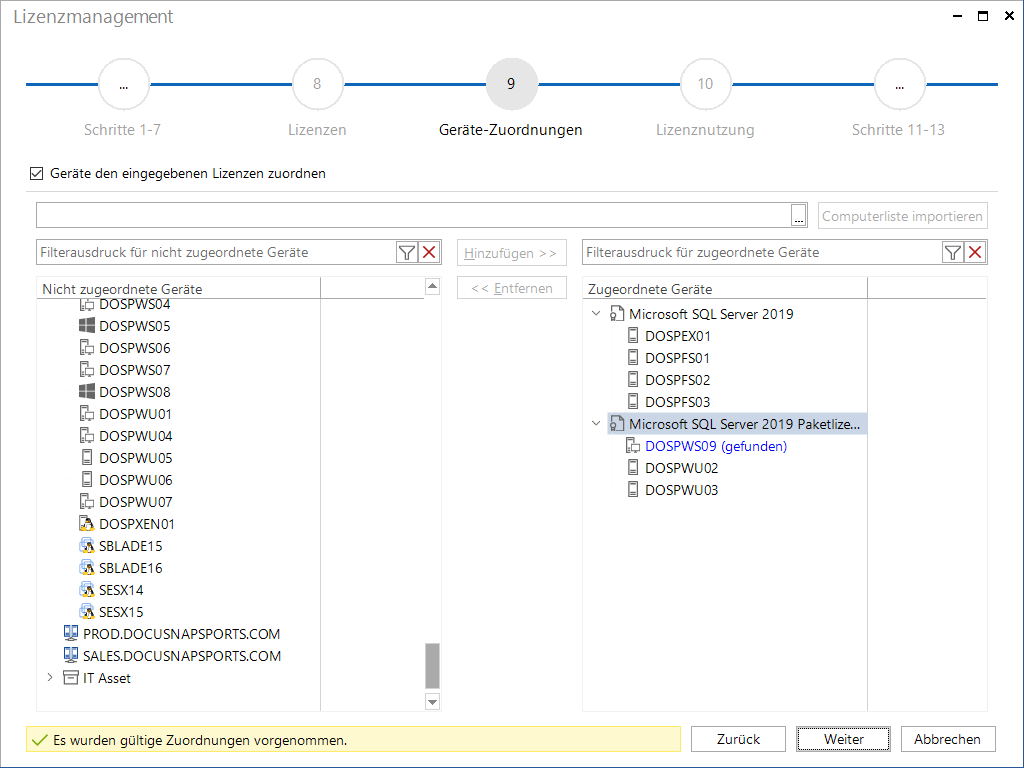This screenshot has width=1024, height=768.
Task: Click the icon beside SESX14
Action: coord(87,590)
